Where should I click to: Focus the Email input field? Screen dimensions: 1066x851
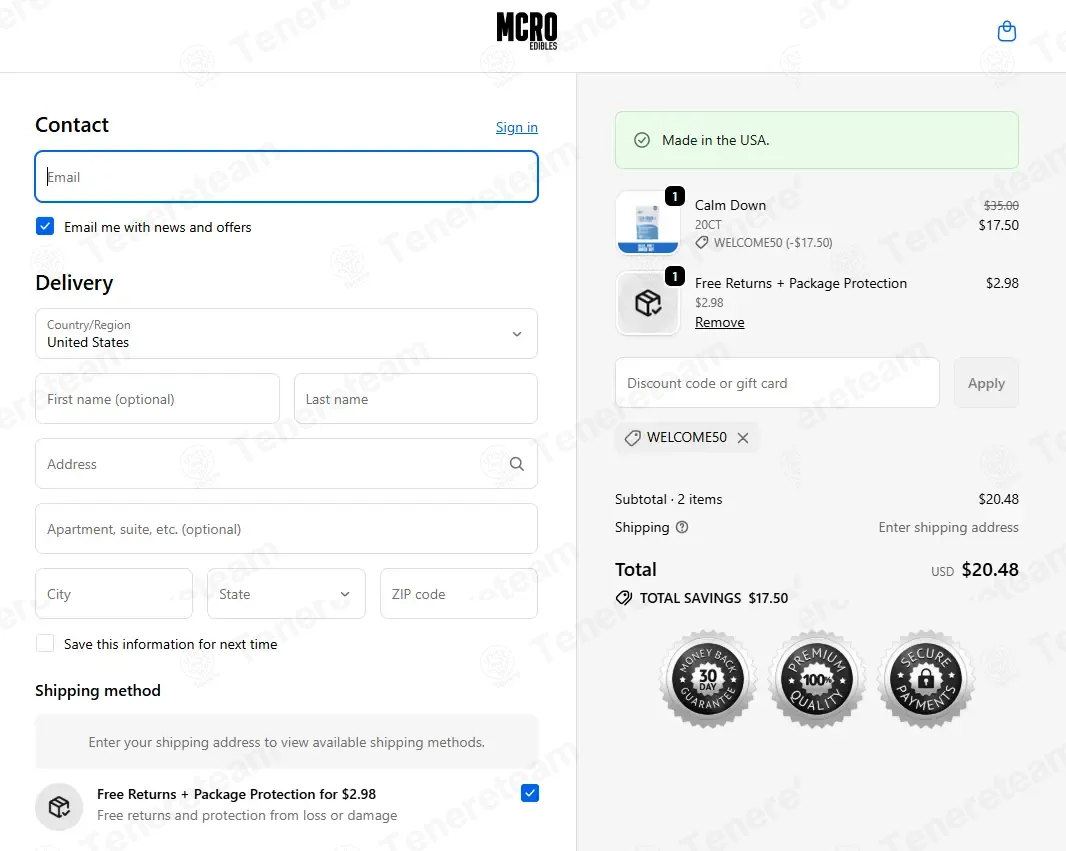click(286, 177)
